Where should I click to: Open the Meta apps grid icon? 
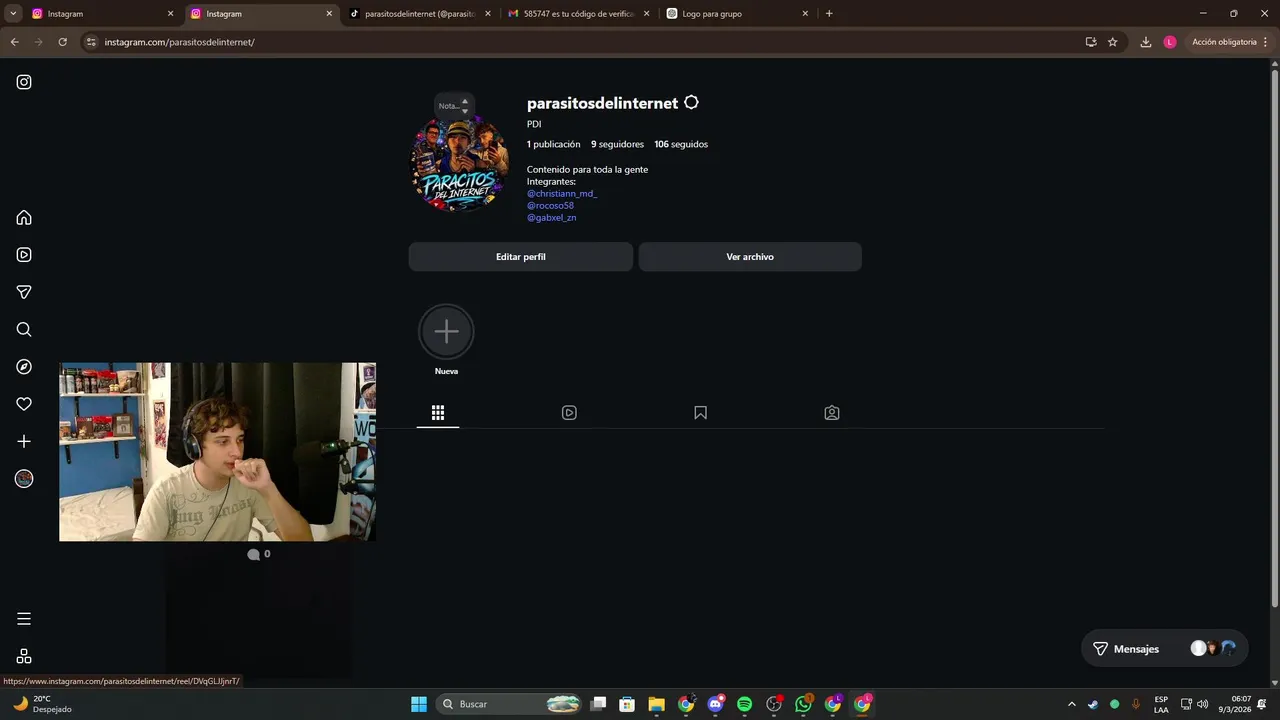(24, 656)
